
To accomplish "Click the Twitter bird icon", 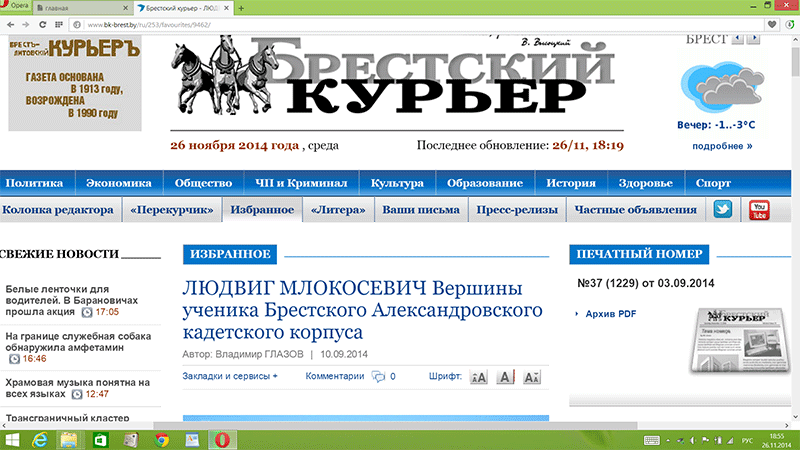I will pos(722,209).
